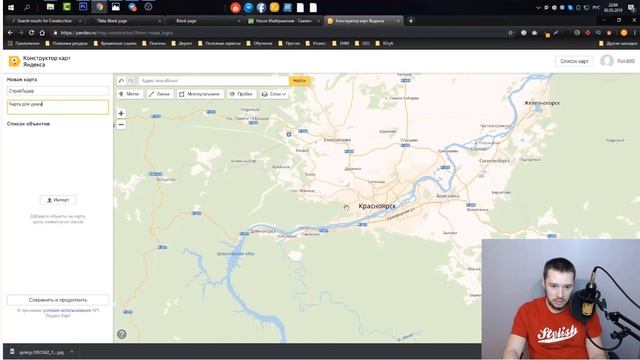Click the browser address bar URL
Viewport: 640px width, 360px height.
pos(117,33)
